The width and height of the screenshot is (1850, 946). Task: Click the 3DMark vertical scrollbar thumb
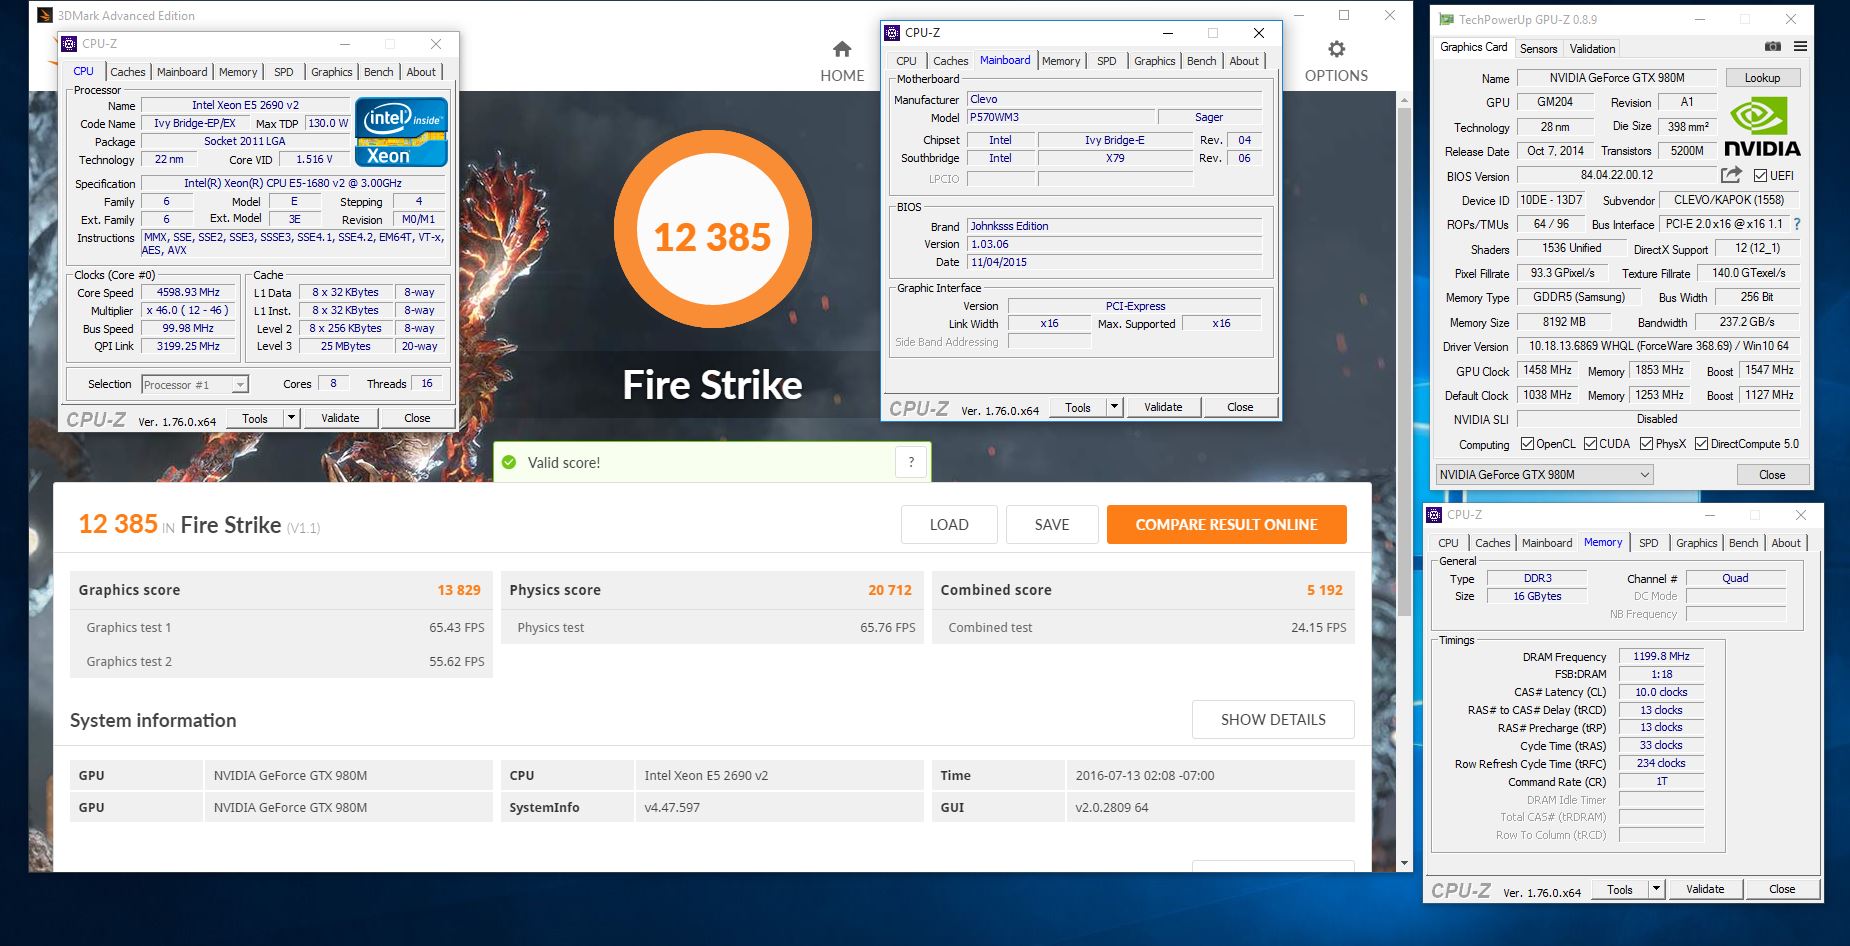pyautogui.click(x=1404, y=362)
